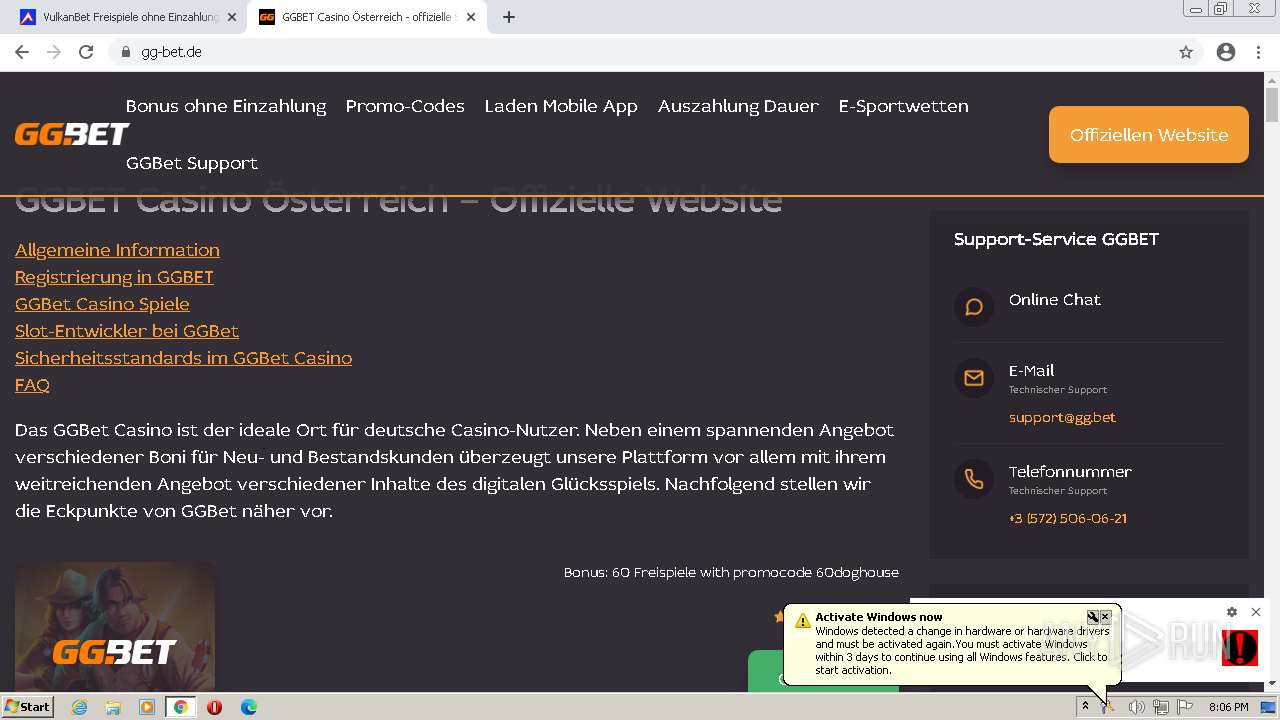Image resolution: width=1280 pixels, height=720 pixels.
Task: Click the +3 (572) 506-06-21 phone link
Action: 1068,518
